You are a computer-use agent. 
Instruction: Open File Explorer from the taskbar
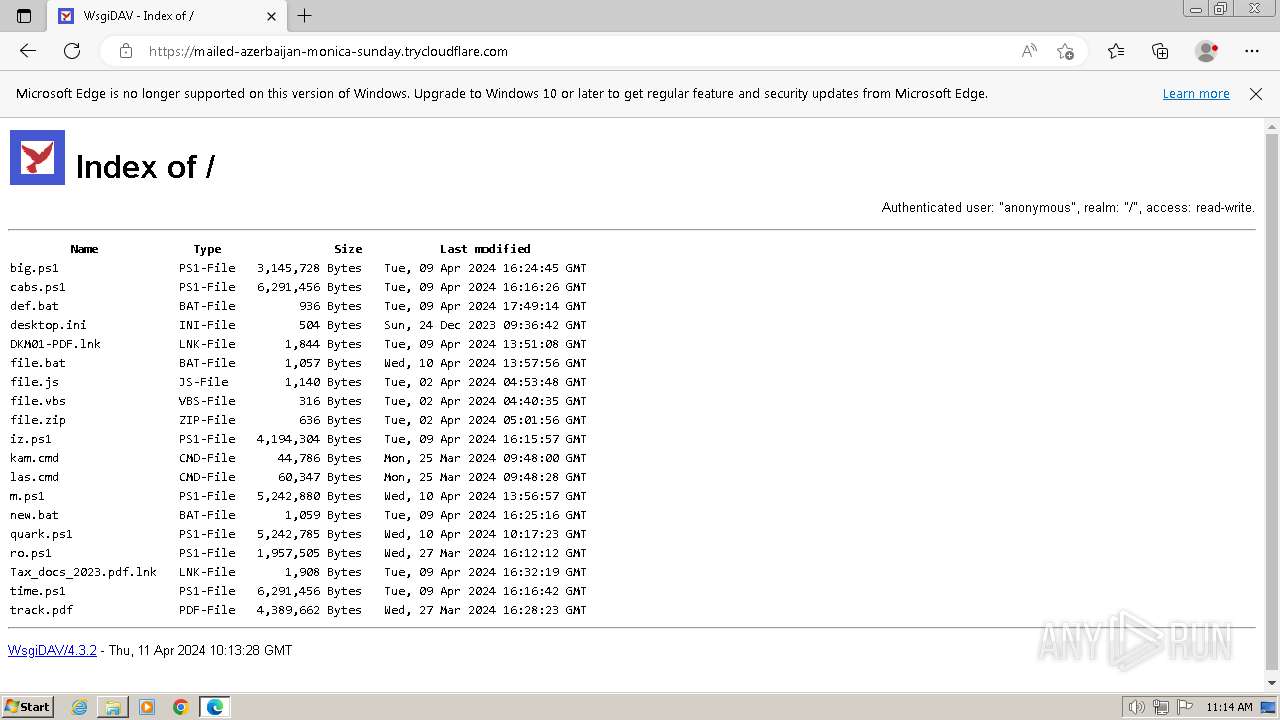[x=112, y=707]
